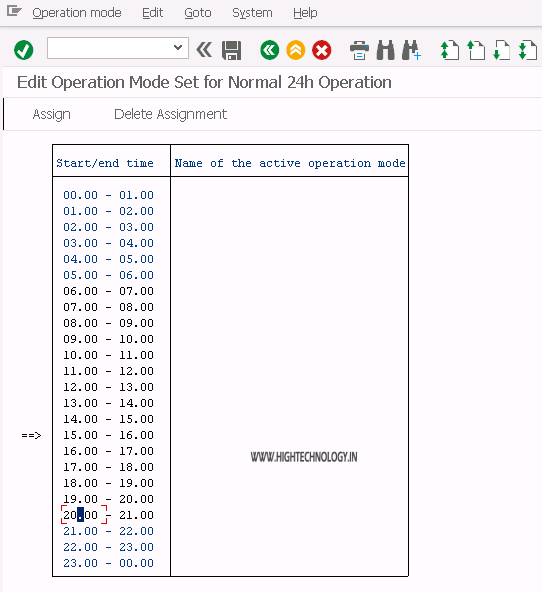Open the Operation mode menu
This screenshot has width=542, height=592.
point(77,13)
